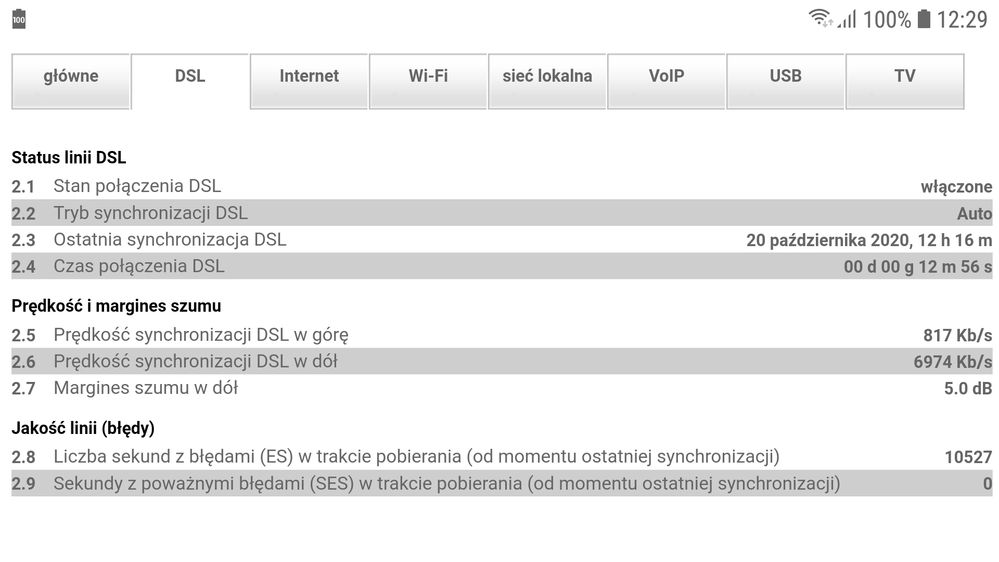Go to the sieć lokalna tab

pyautogui.click(x=547, y=77)
